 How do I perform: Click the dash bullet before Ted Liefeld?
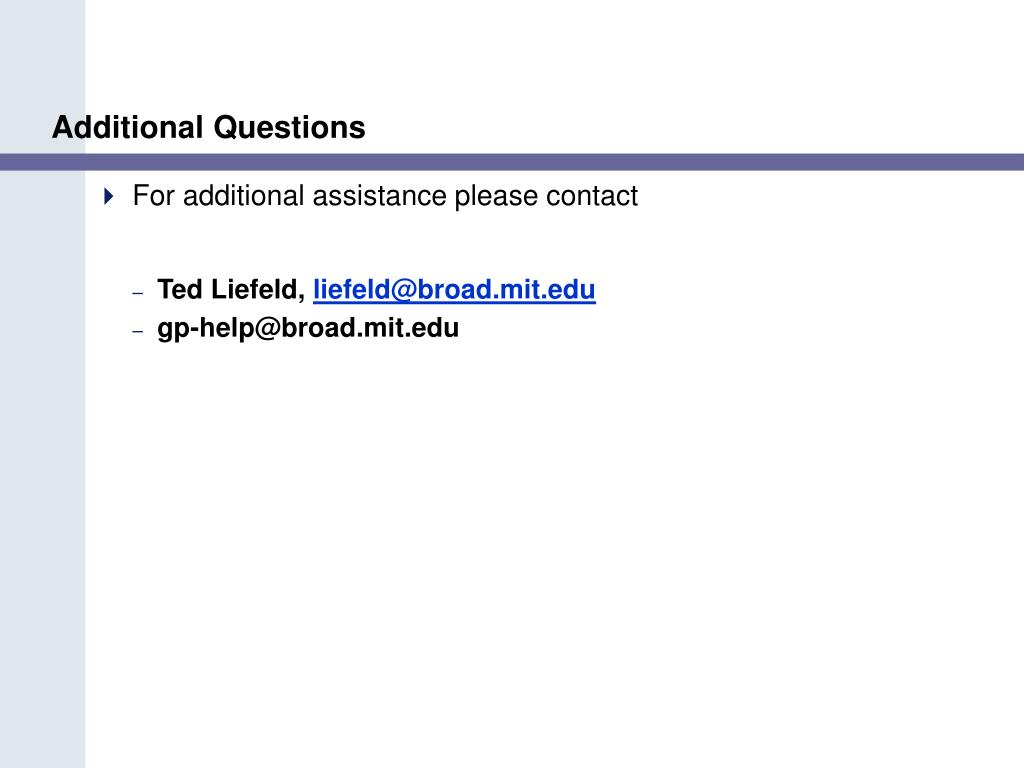[x=137, y=293]
